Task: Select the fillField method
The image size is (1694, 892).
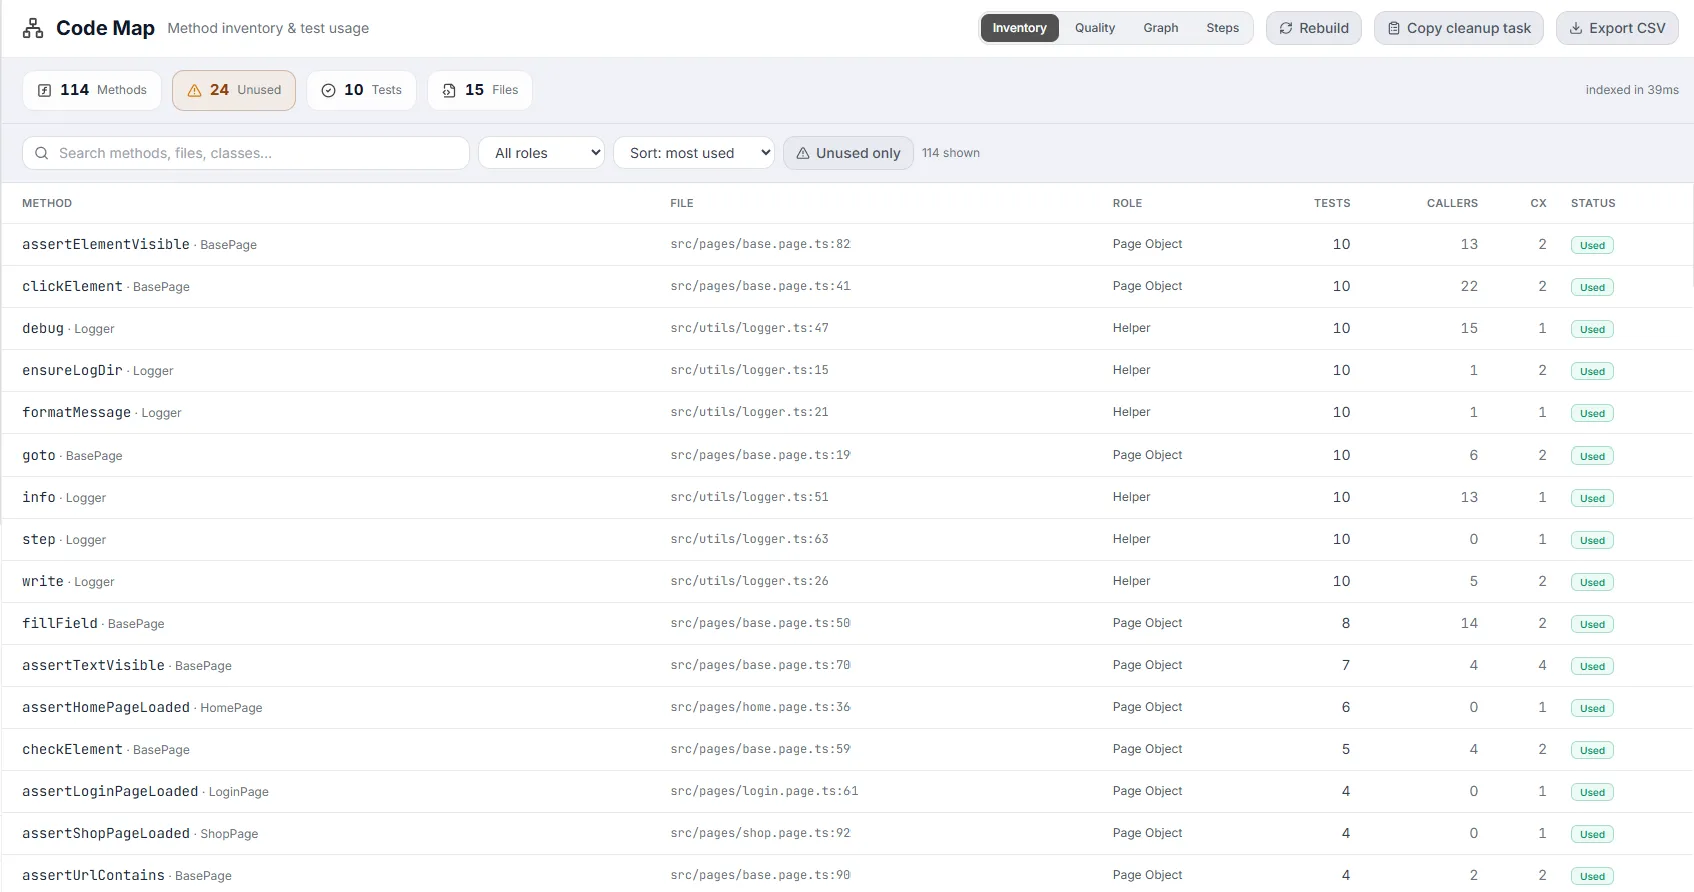Action: click(x=60, y=623)
